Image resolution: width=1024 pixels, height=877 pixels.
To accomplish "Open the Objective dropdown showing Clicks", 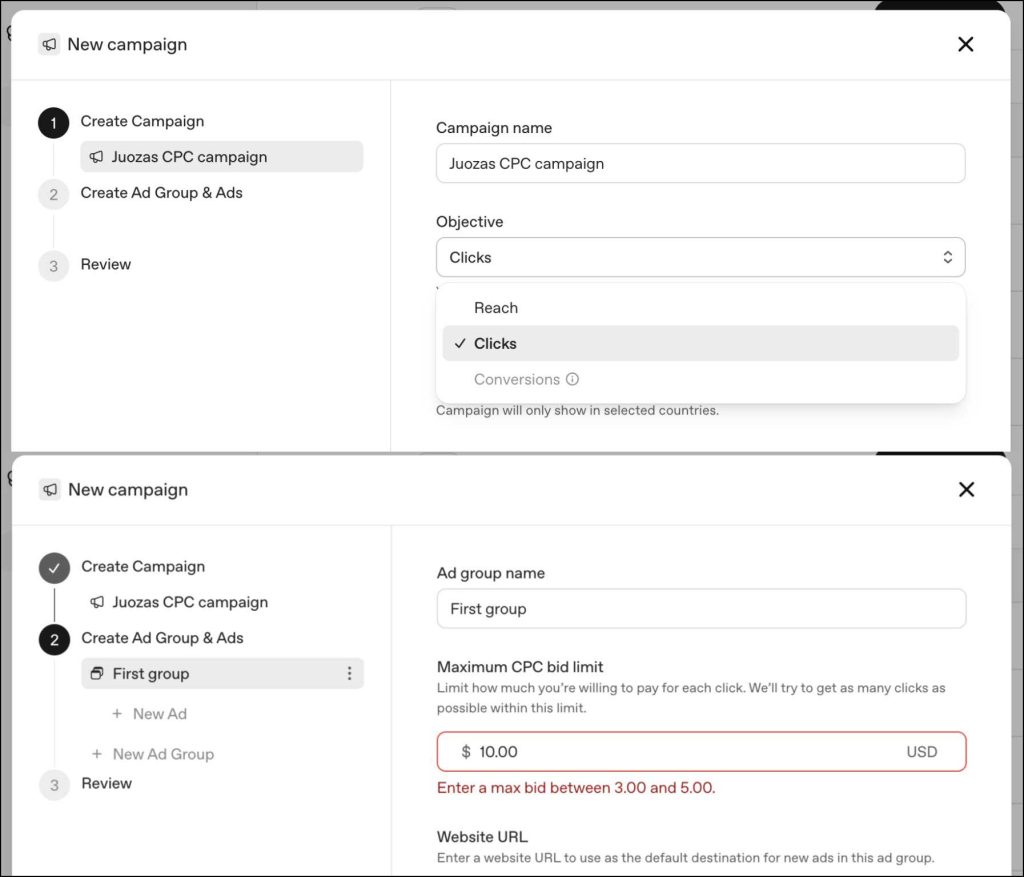I will point(700,257).
